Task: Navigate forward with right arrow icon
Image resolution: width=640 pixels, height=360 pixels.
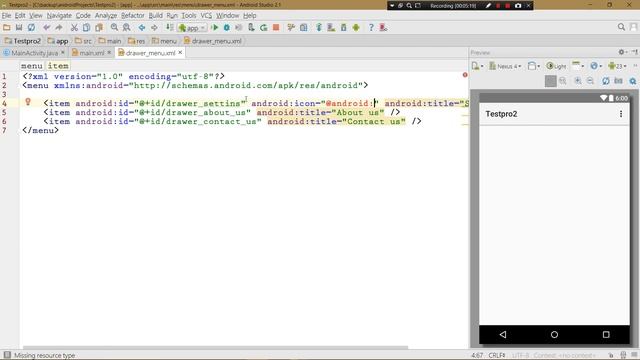Action: [x=154, y=27]
